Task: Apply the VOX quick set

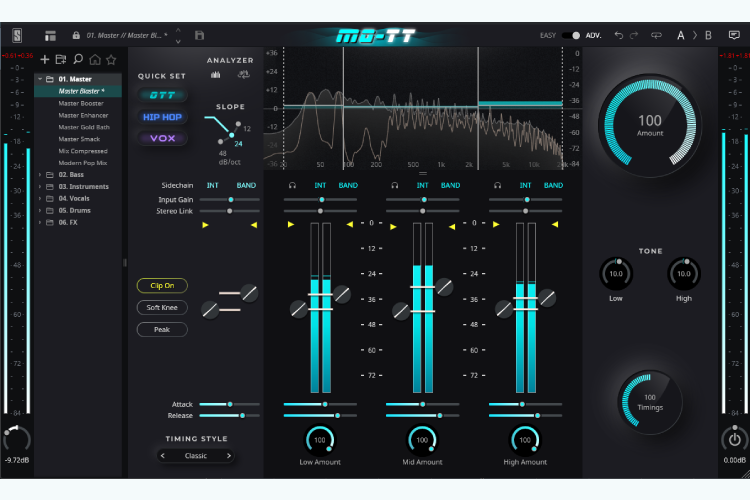Action: [162, 138]
